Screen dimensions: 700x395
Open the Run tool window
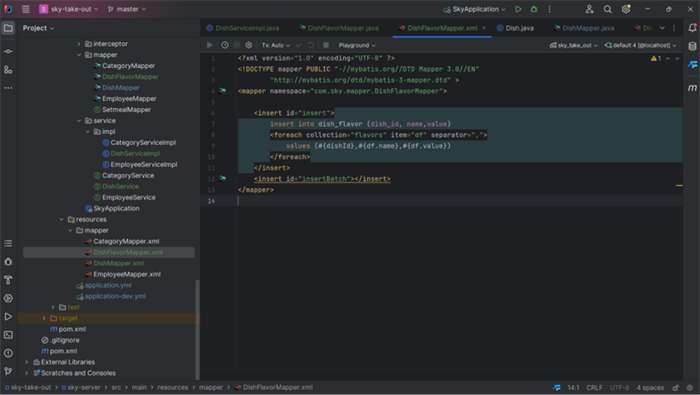pyautogui.click(x=8, y=316)
